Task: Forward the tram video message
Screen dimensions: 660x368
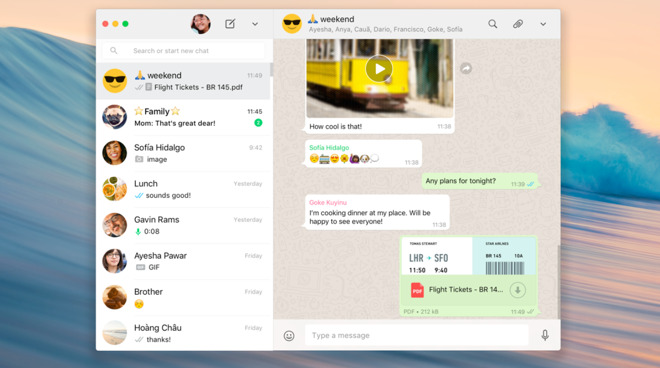Action: [x=466, y=68]
